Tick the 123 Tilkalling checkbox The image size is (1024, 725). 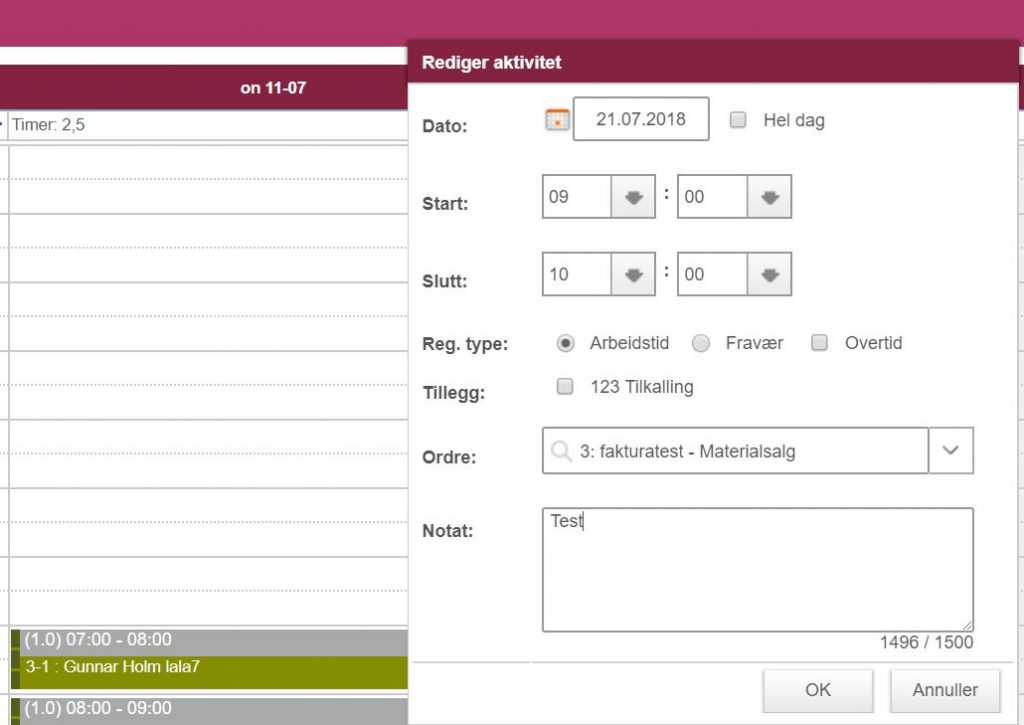[x=565, y=386]
